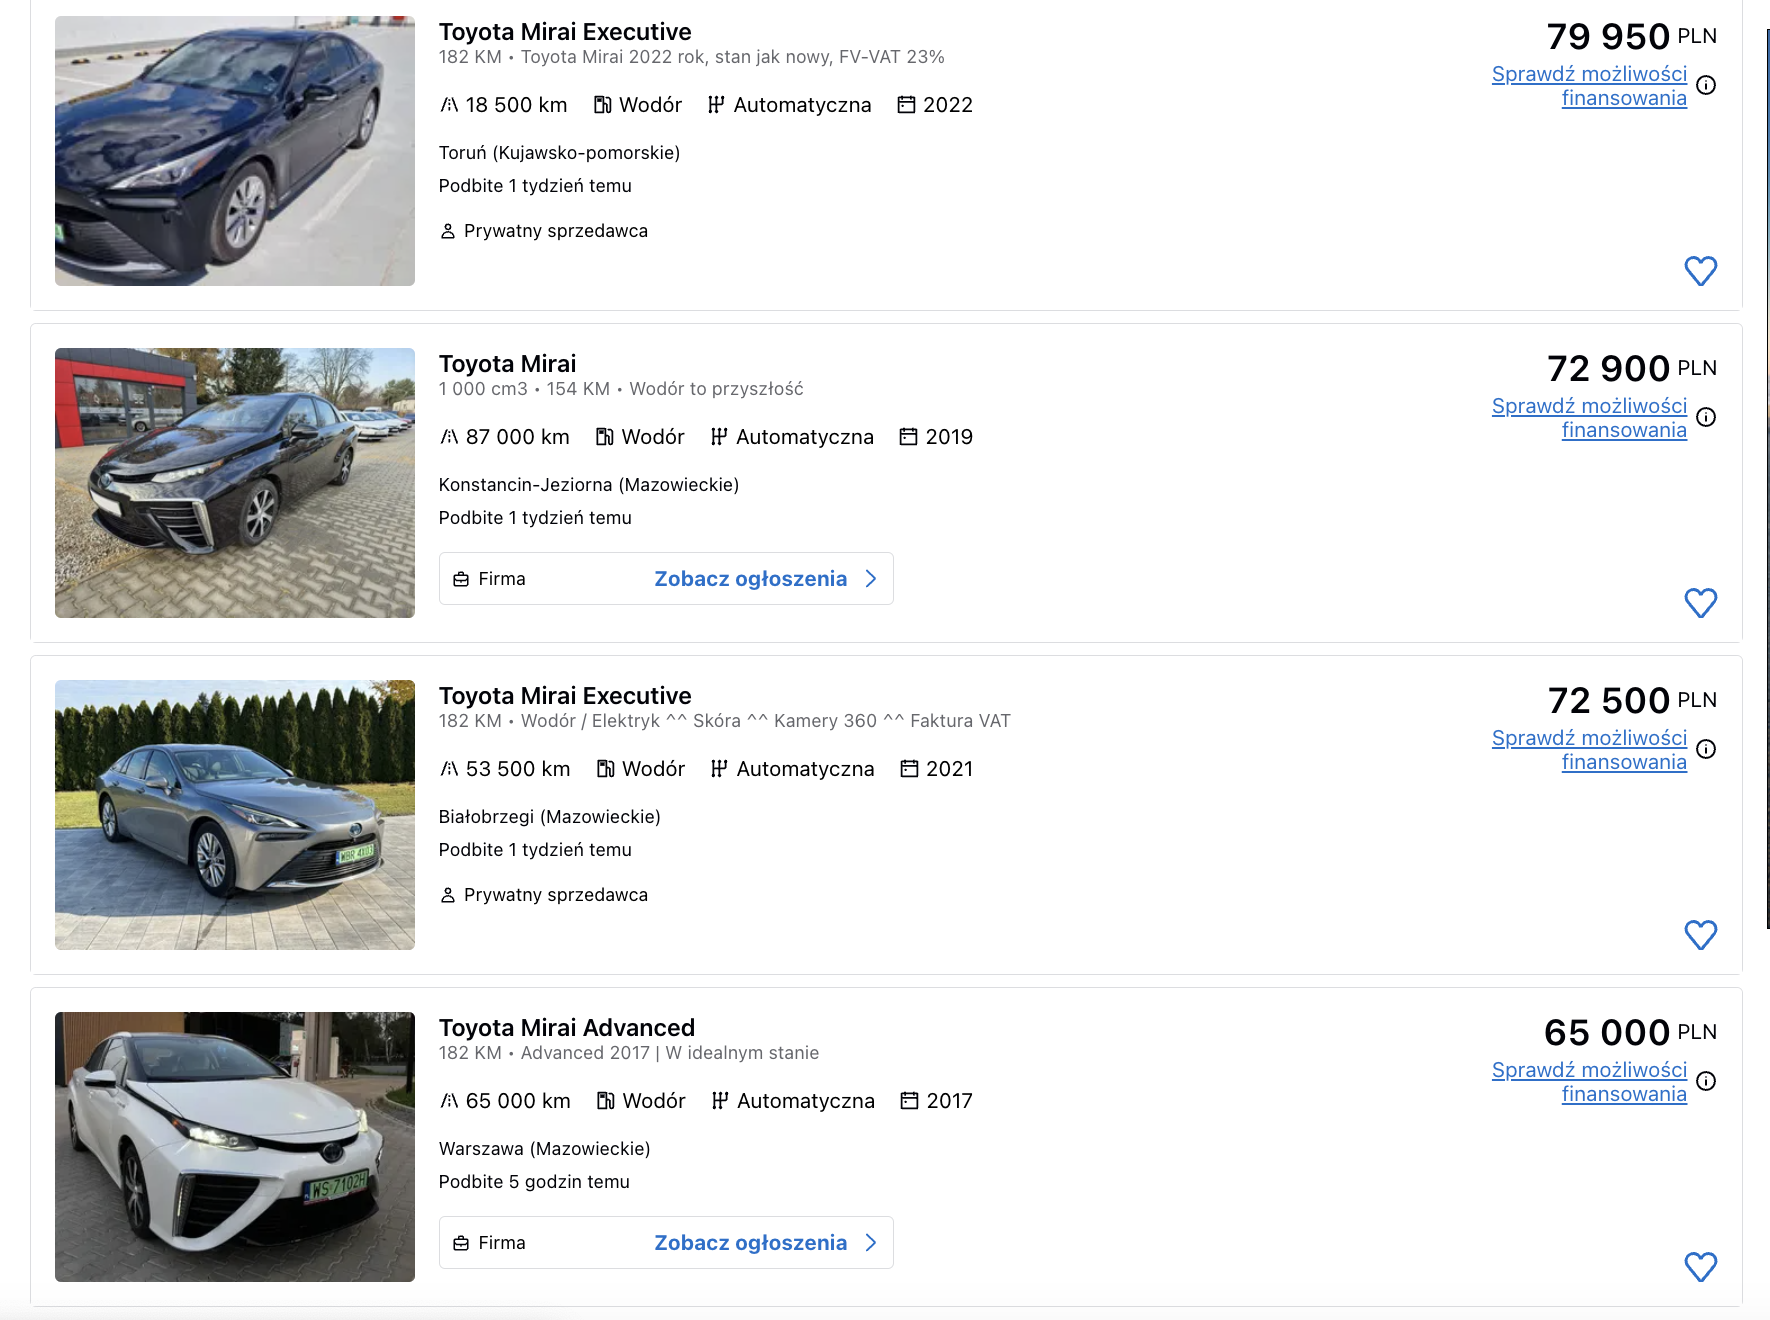This screenshot has width=1770, height=1320.
Task: Open the dark blue Mirai Executive photo
Action: click(235, 151)
